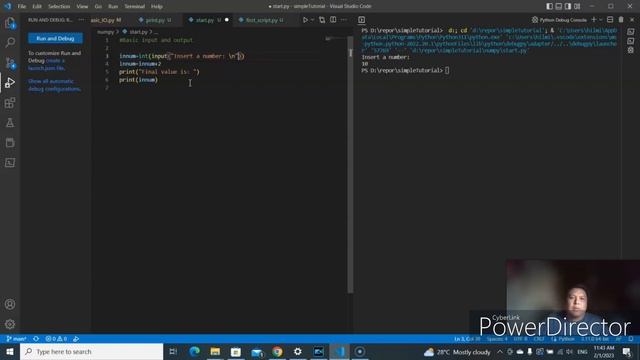Split the terminal panel
Image resolution: width=640 pixels, height=360 pixels.
pos(610,20)
